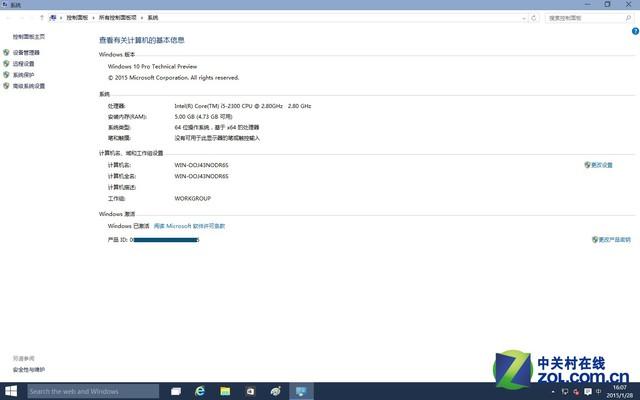This screenshot has width=640, height=400.
Task: Click 更改产品密钥 (Change product key)
Action: [615, 240]
